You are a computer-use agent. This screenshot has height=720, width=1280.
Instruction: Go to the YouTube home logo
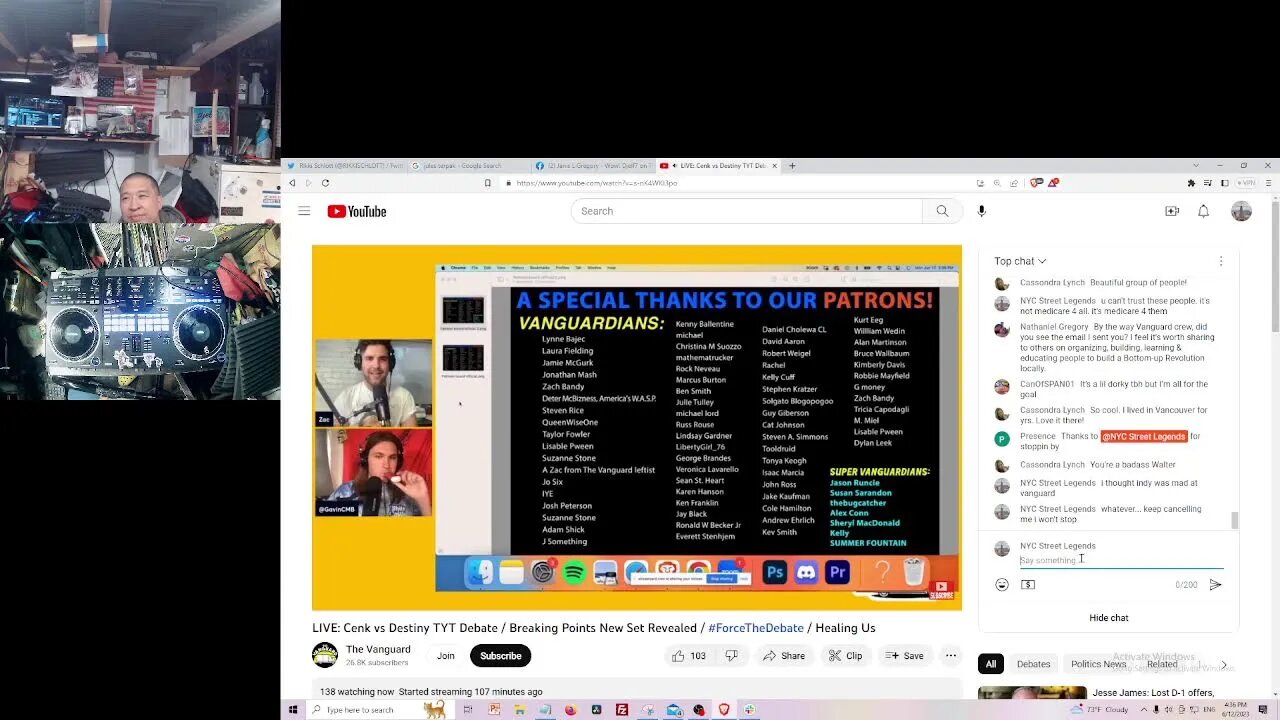tap(356, 211)
